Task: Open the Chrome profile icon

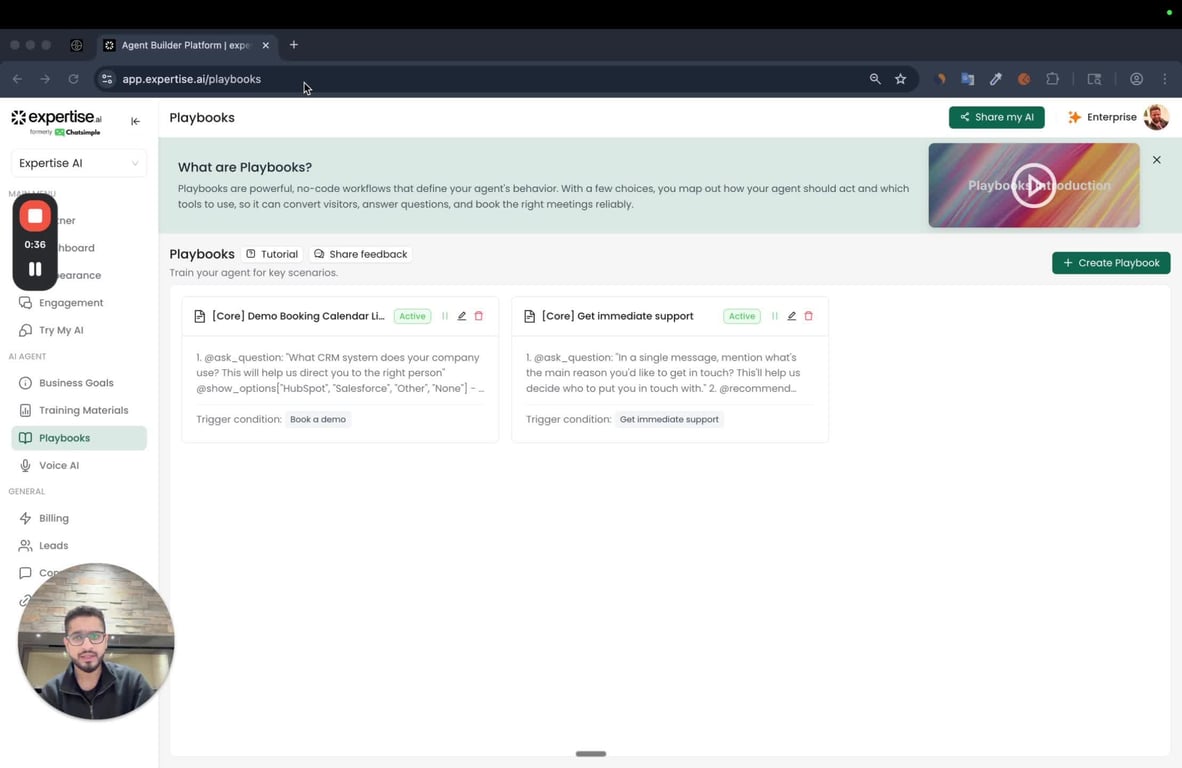Action: pos(1136,79)
